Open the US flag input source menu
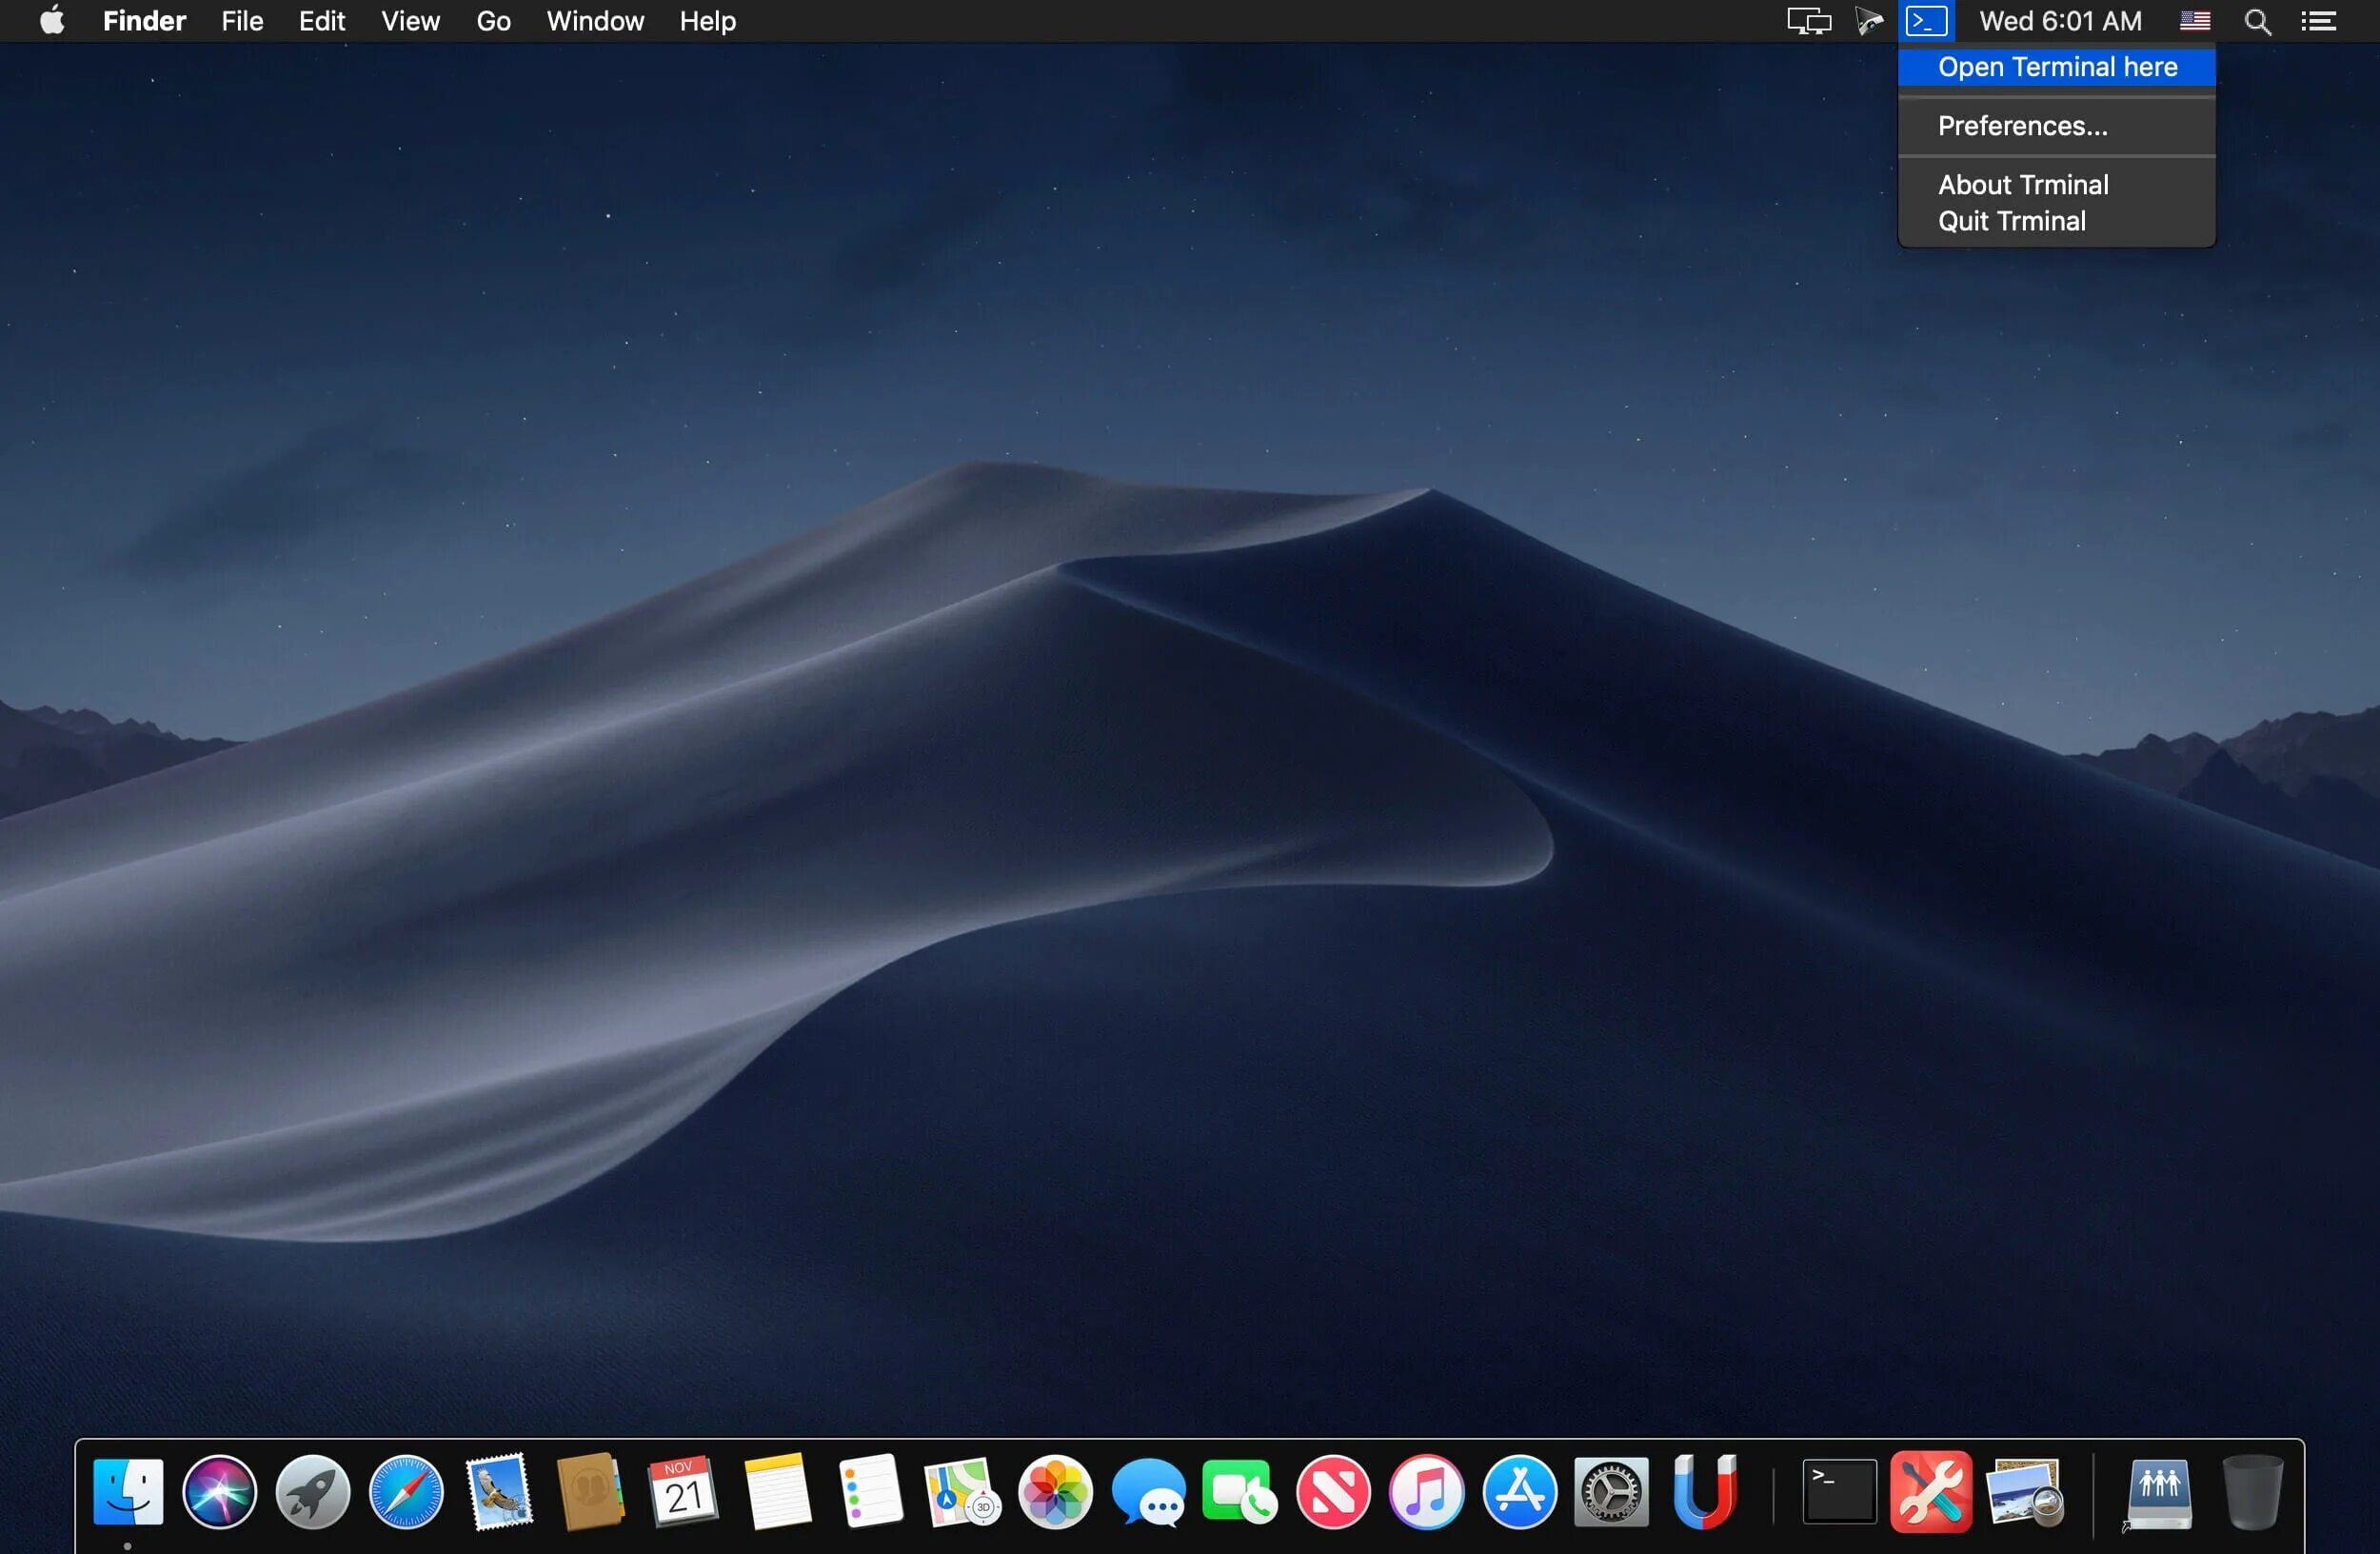The height and width of the screenshot is (1554, 2380). pyautogui.click(x=2195, y=21)
